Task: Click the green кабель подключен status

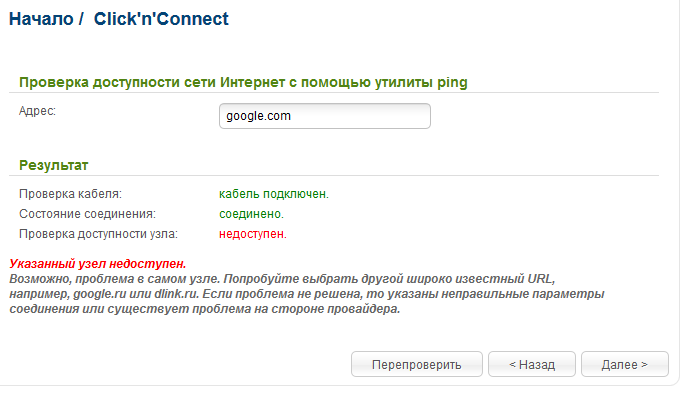Action: 274,193
